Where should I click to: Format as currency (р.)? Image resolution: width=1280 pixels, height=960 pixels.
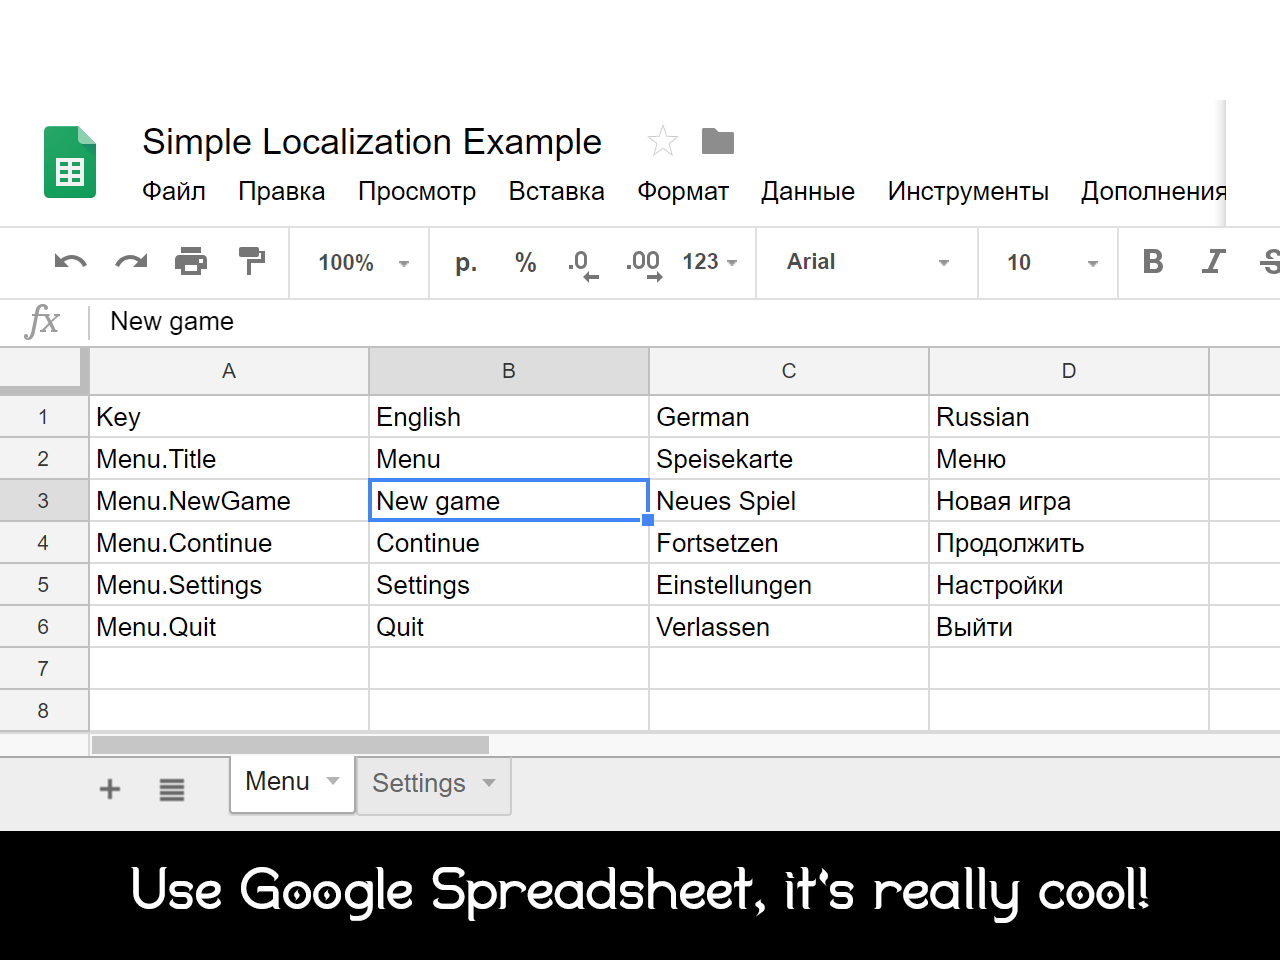tap(466, 263)
